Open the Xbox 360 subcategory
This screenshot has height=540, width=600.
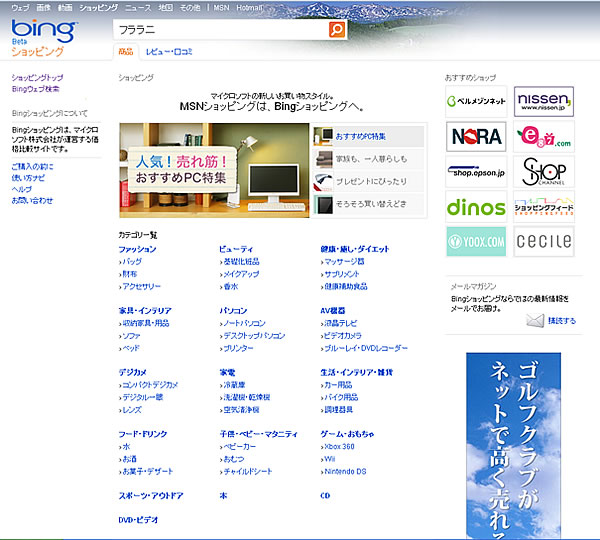[339, 446]
